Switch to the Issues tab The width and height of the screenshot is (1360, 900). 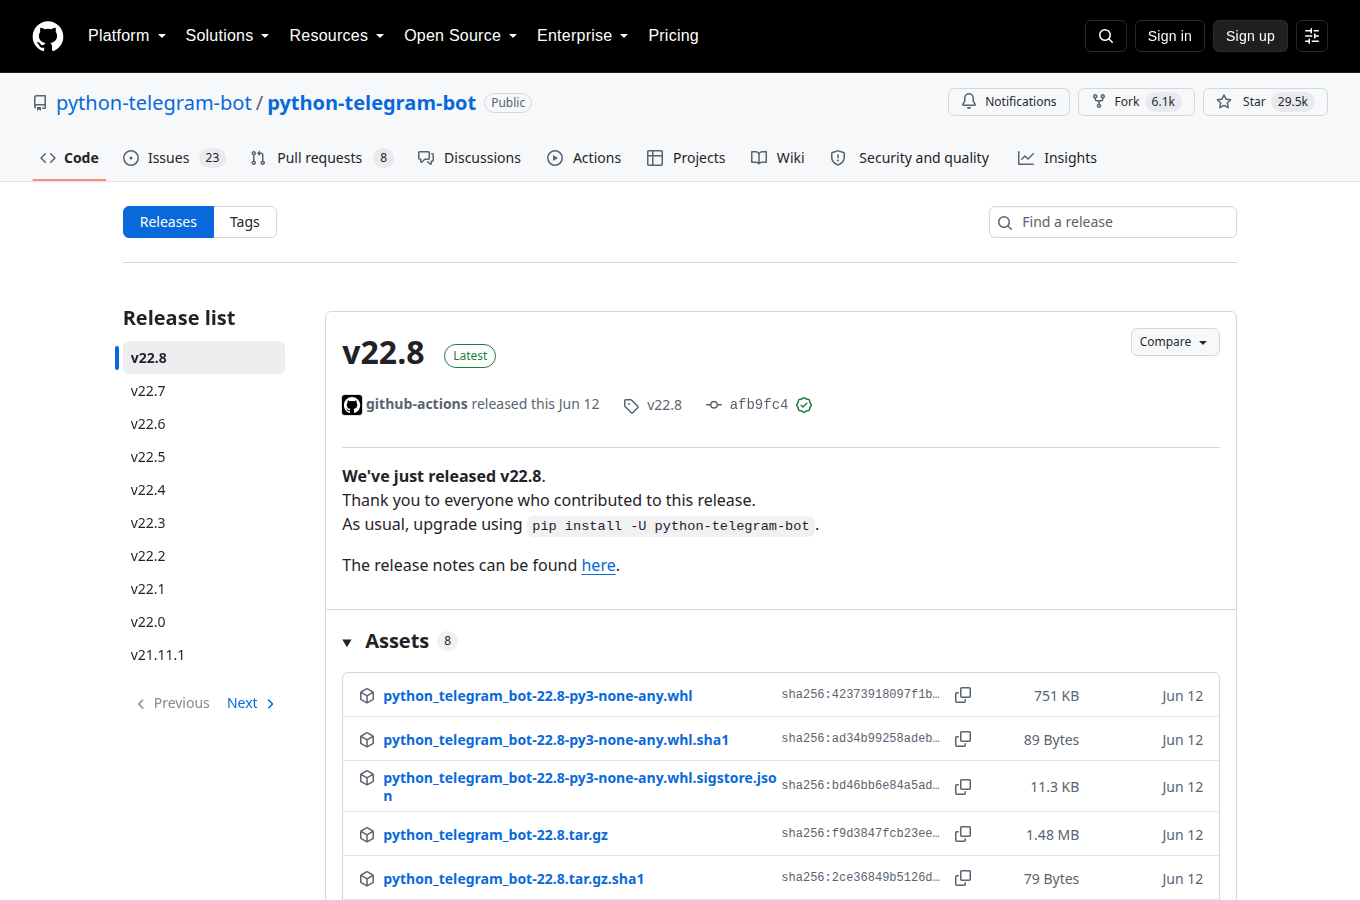pyautogui.click(x=173, y=158)
